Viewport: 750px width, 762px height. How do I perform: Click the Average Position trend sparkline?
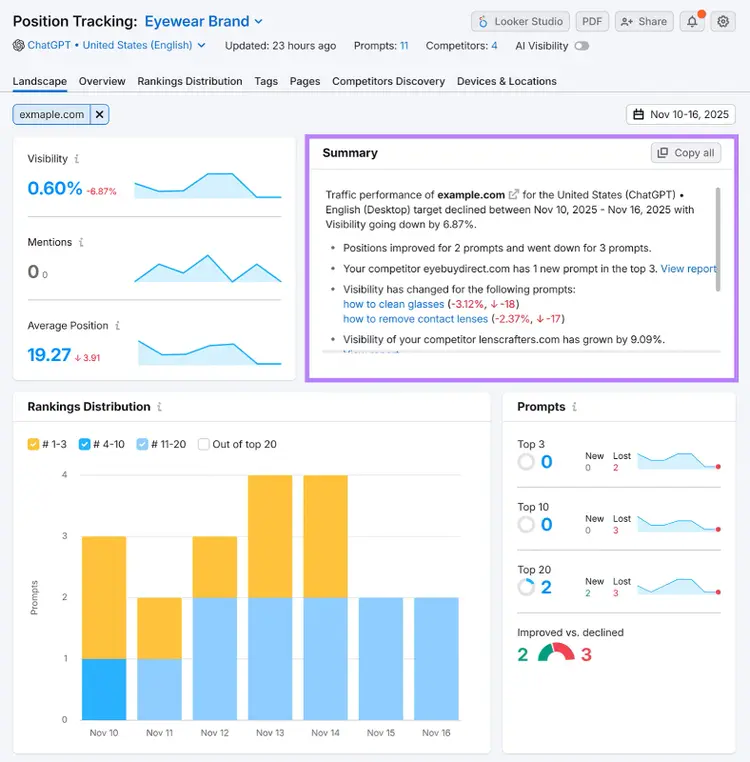(209, 352)
